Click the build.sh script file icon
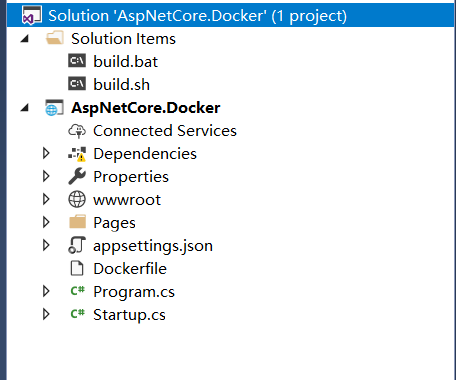The image size is (456, 380). (77, 84)
